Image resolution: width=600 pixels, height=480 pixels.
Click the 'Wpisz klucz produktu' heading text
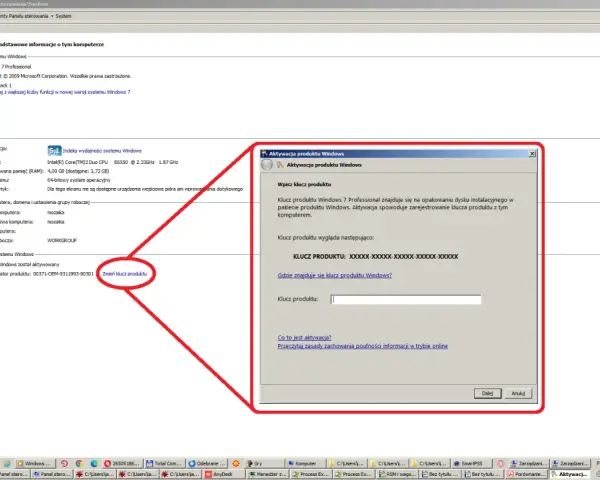click(x=304, y=184)
